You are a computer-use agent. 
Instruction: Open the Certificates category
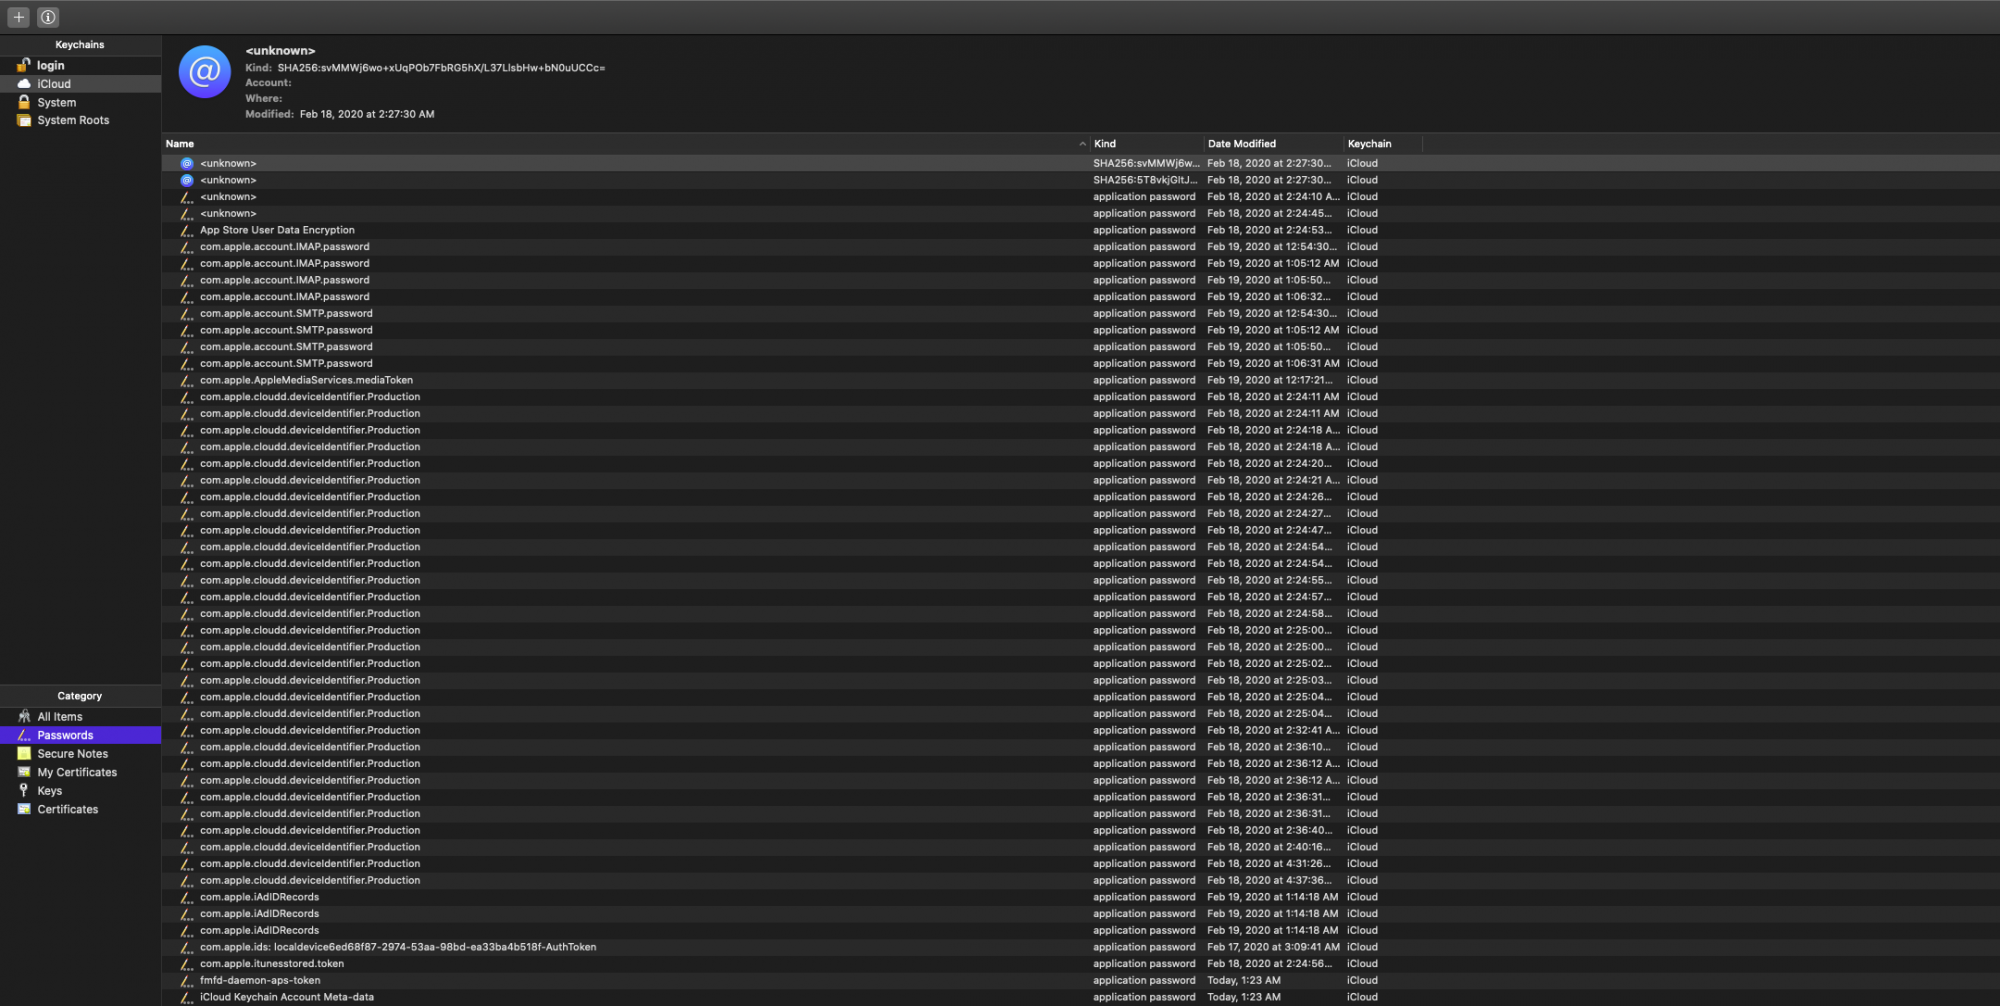point(80,809)
